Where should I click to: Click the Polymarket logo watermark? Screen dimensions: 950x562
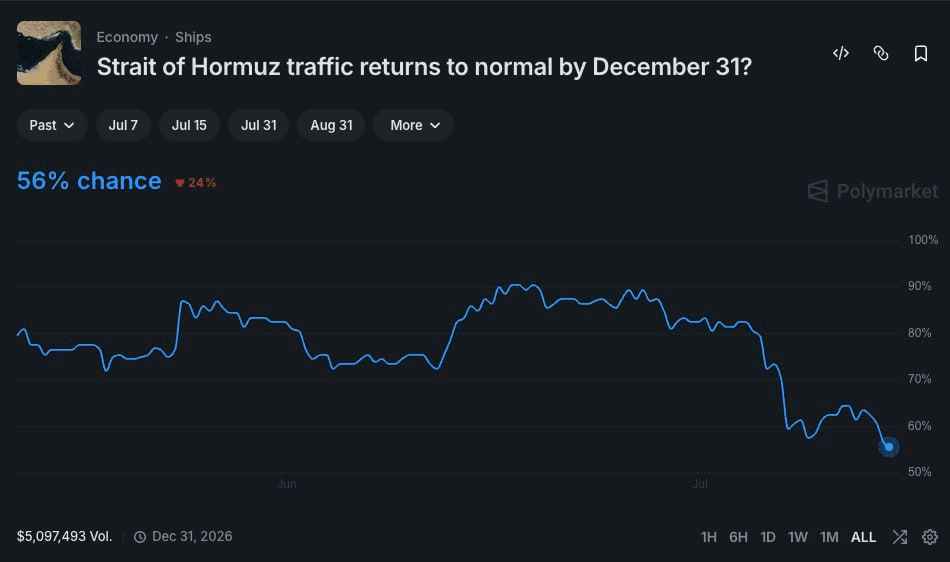tap(873, 191)
